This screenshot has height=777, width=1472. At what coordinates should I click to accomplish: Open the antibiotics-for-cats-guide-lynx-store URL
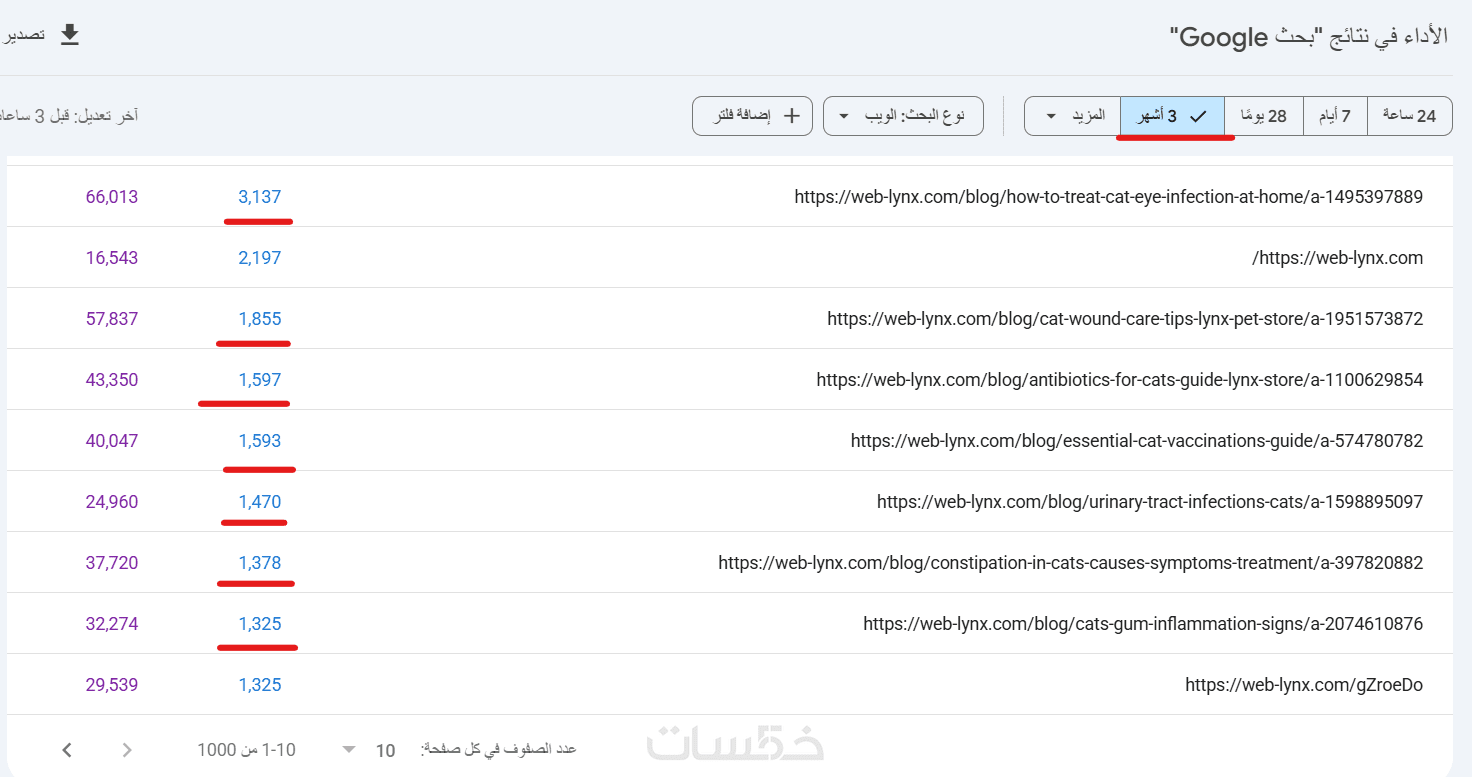(1119, 380)
